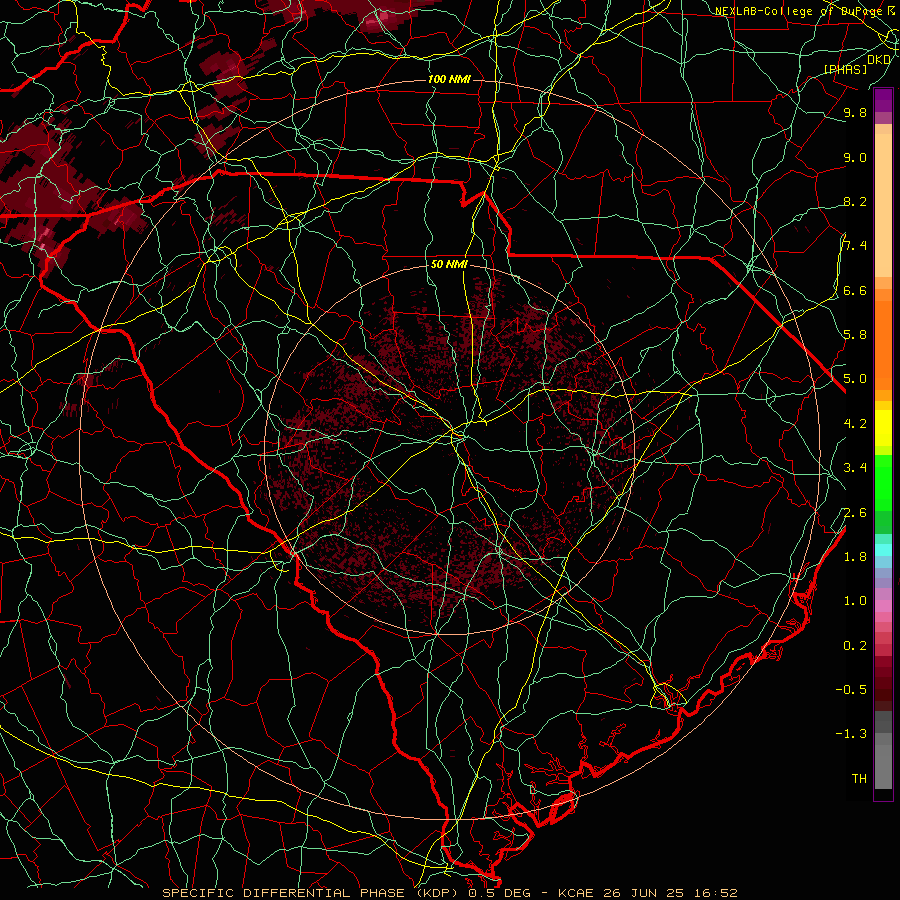Select the 5.8 value on color scale
Image resolution: width=900 pixels, height=900 pixels.
(x=855, y=335)
